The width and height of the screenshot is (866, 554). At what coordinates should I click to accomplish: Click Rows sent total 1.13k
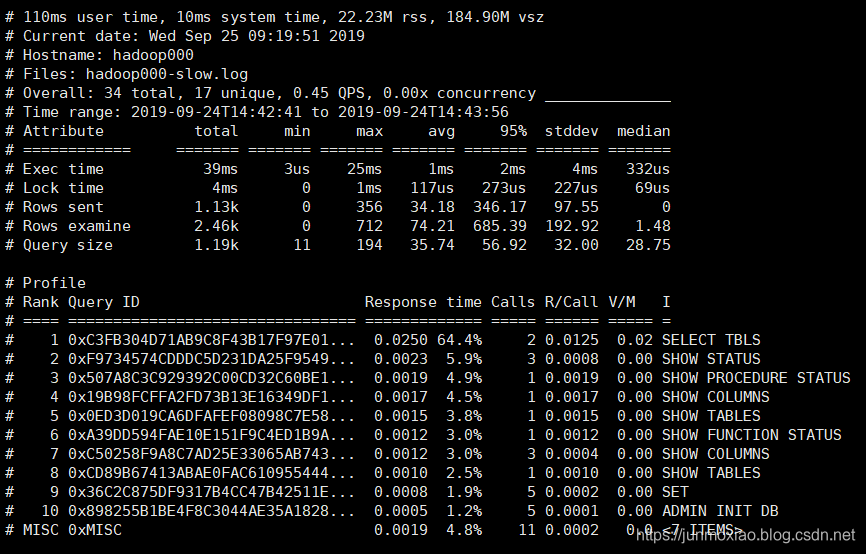coord(216,207)
